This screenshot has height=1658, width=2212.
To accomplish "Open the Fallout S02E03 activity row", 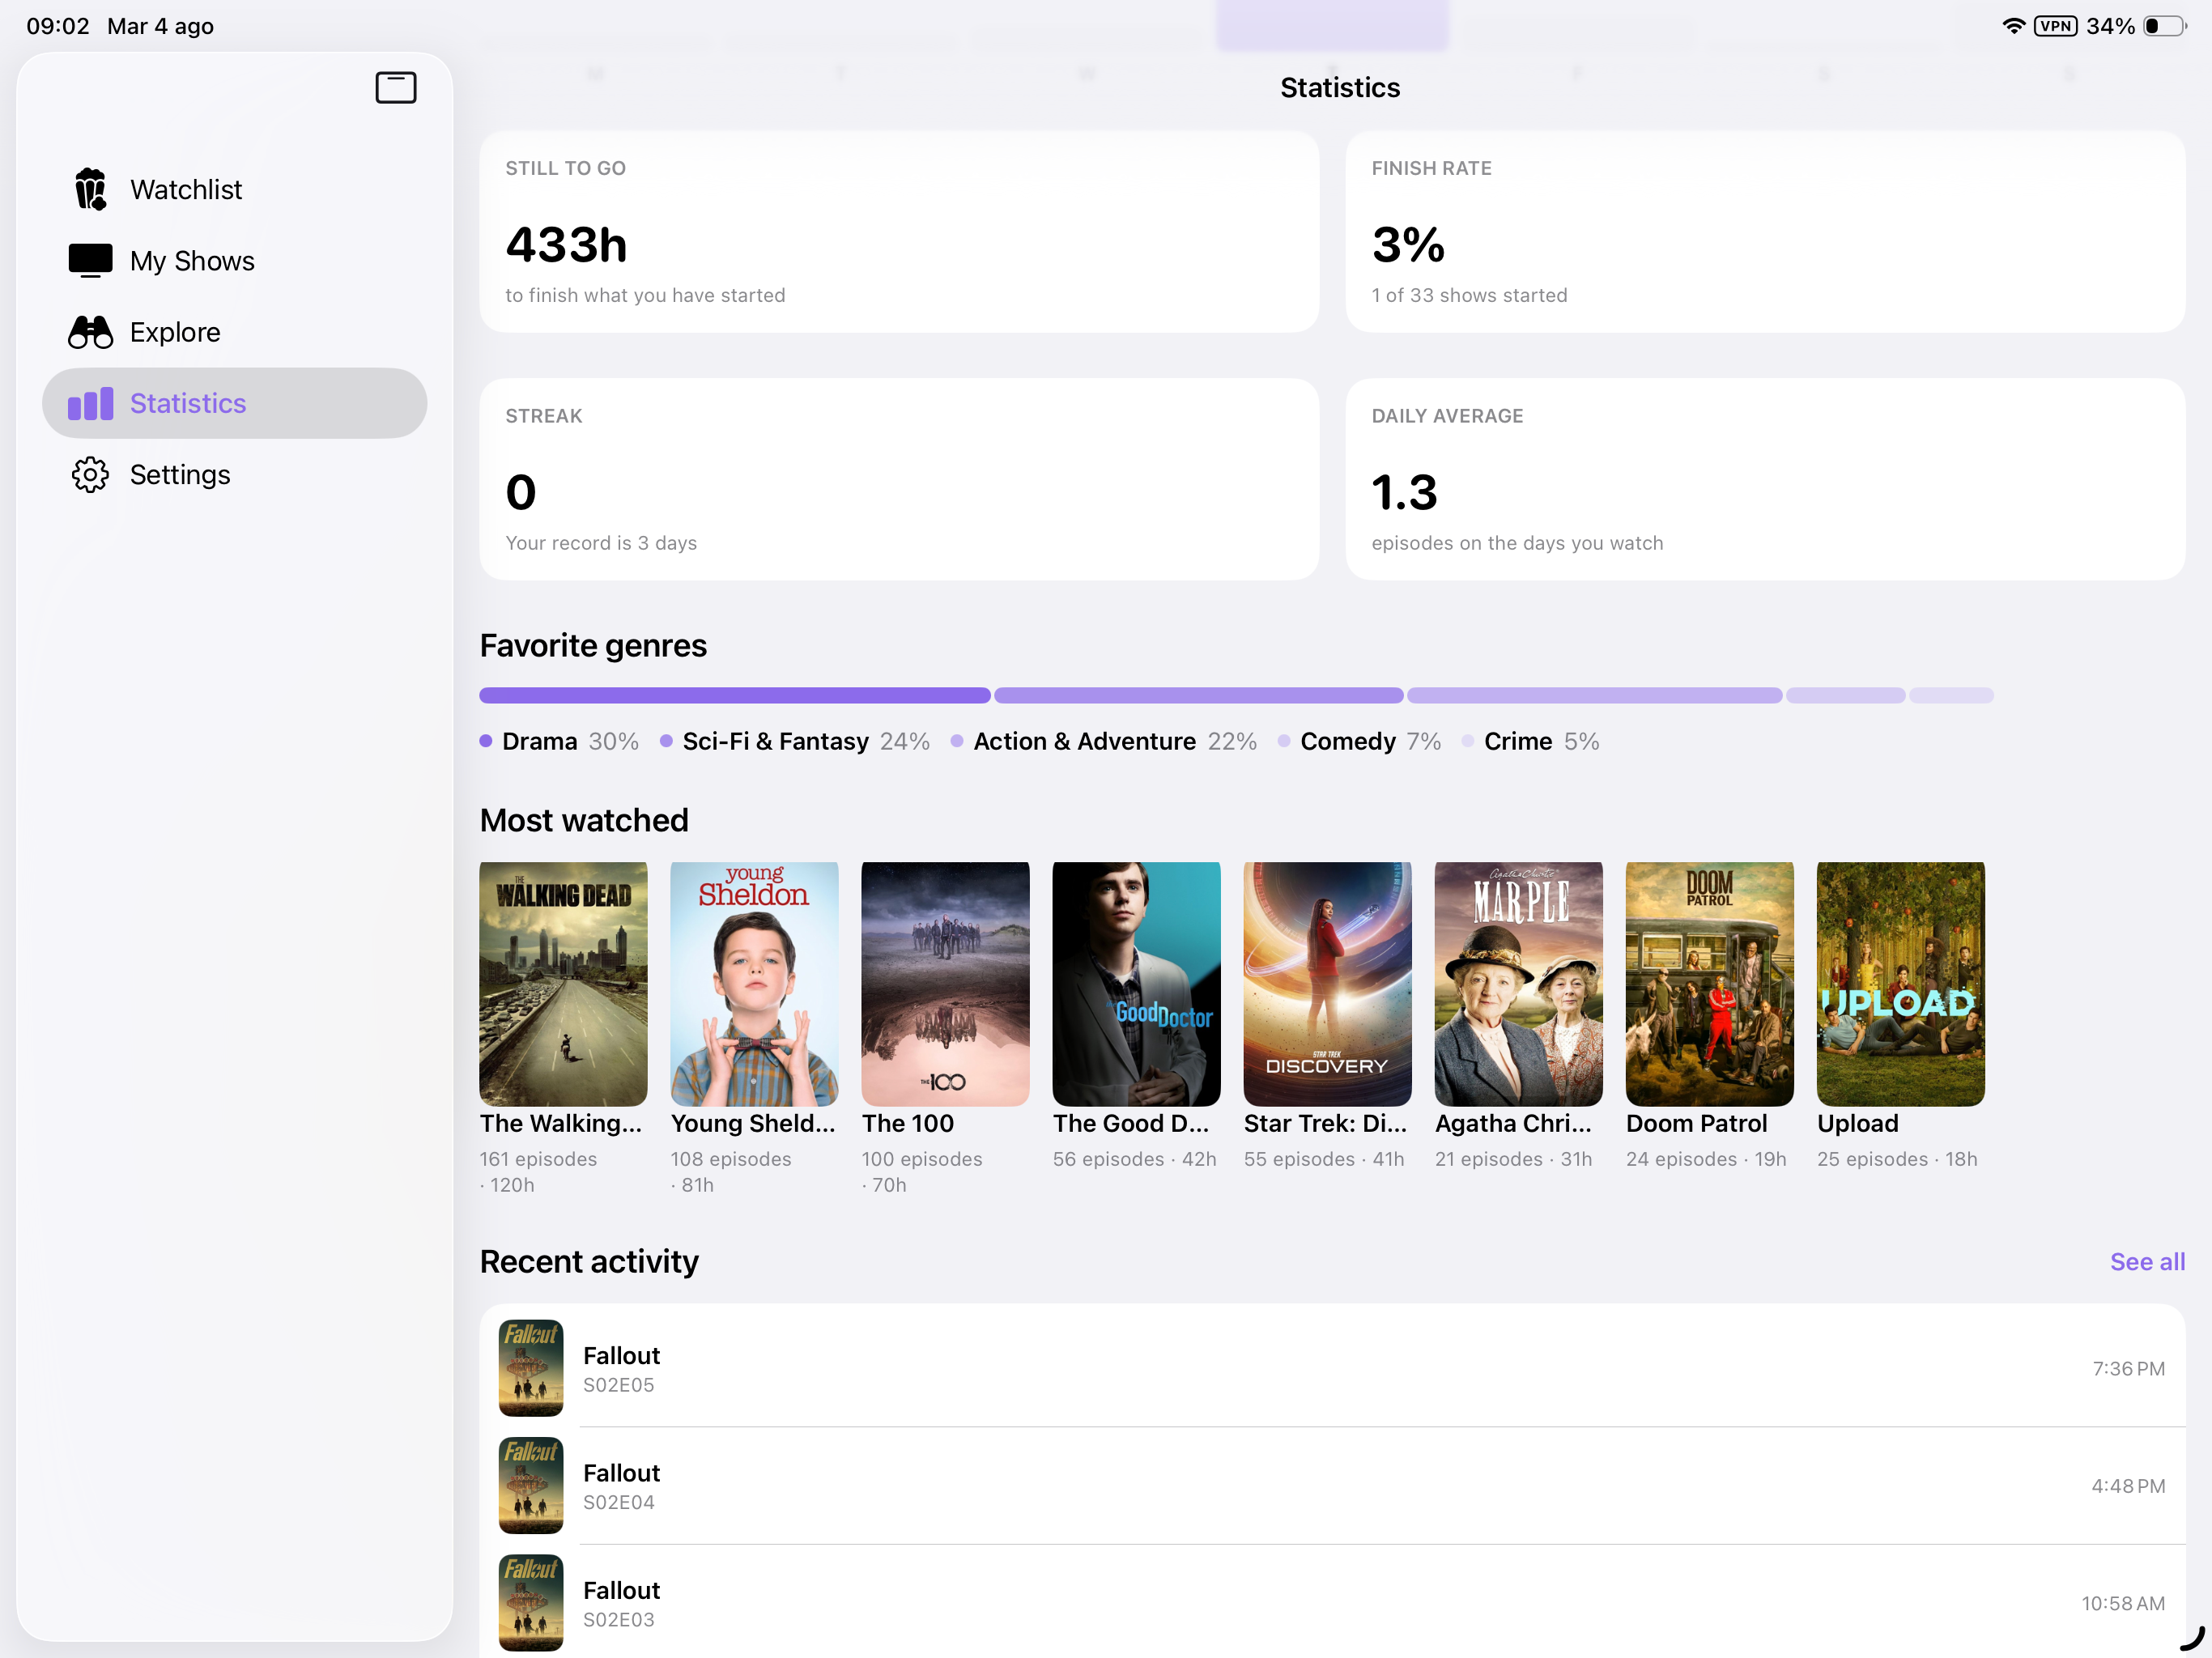I will click(1332, 1603).
